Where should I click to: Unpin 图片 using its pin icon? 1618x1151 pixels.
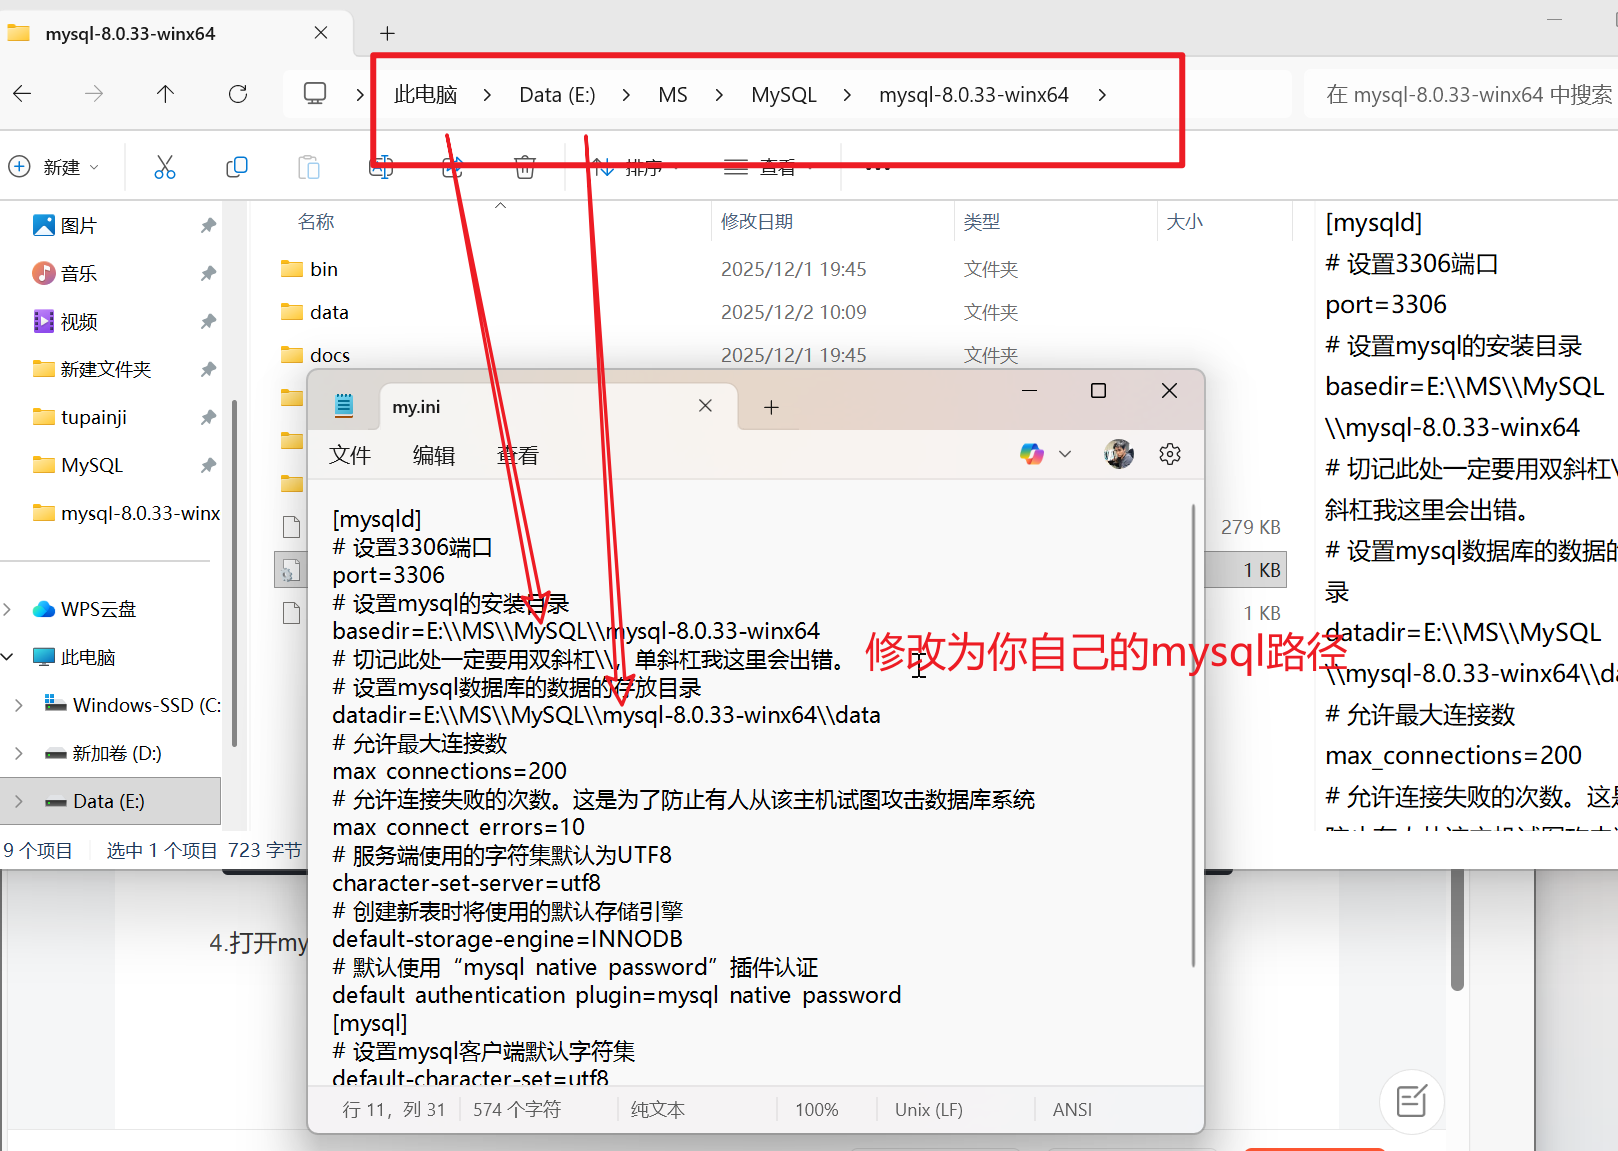click(208, 226)
